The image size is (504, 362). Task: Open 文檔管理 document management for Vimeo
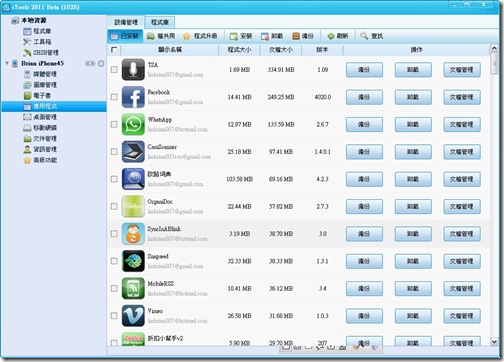(462, 316)
